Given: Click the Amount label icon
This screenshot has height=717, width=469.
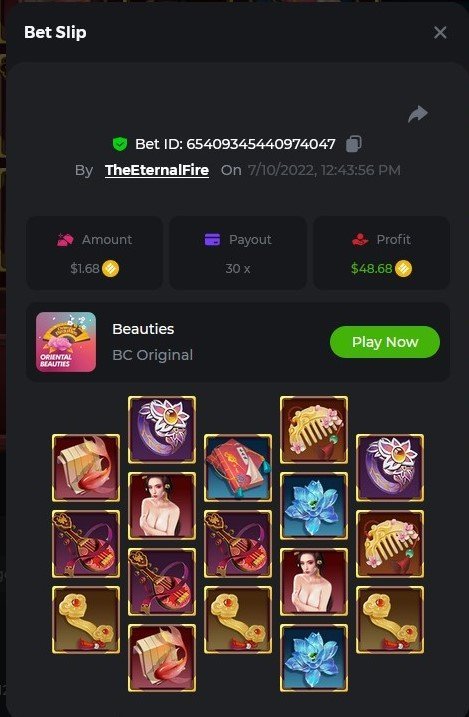Looking at the screenshot, I should click(65, 239).
